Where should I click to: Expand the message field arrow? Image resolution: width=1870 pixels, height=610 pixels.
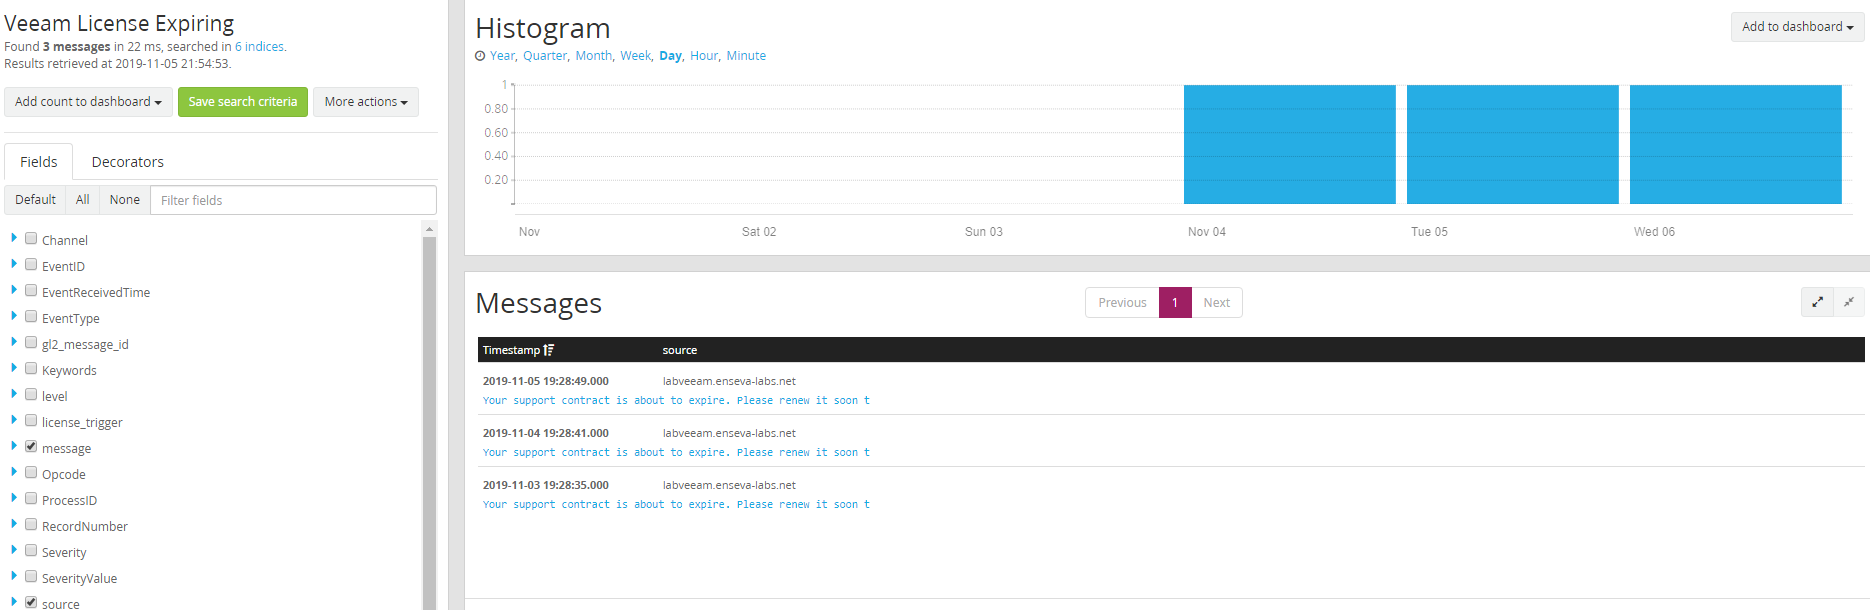[x=14, y=446]
